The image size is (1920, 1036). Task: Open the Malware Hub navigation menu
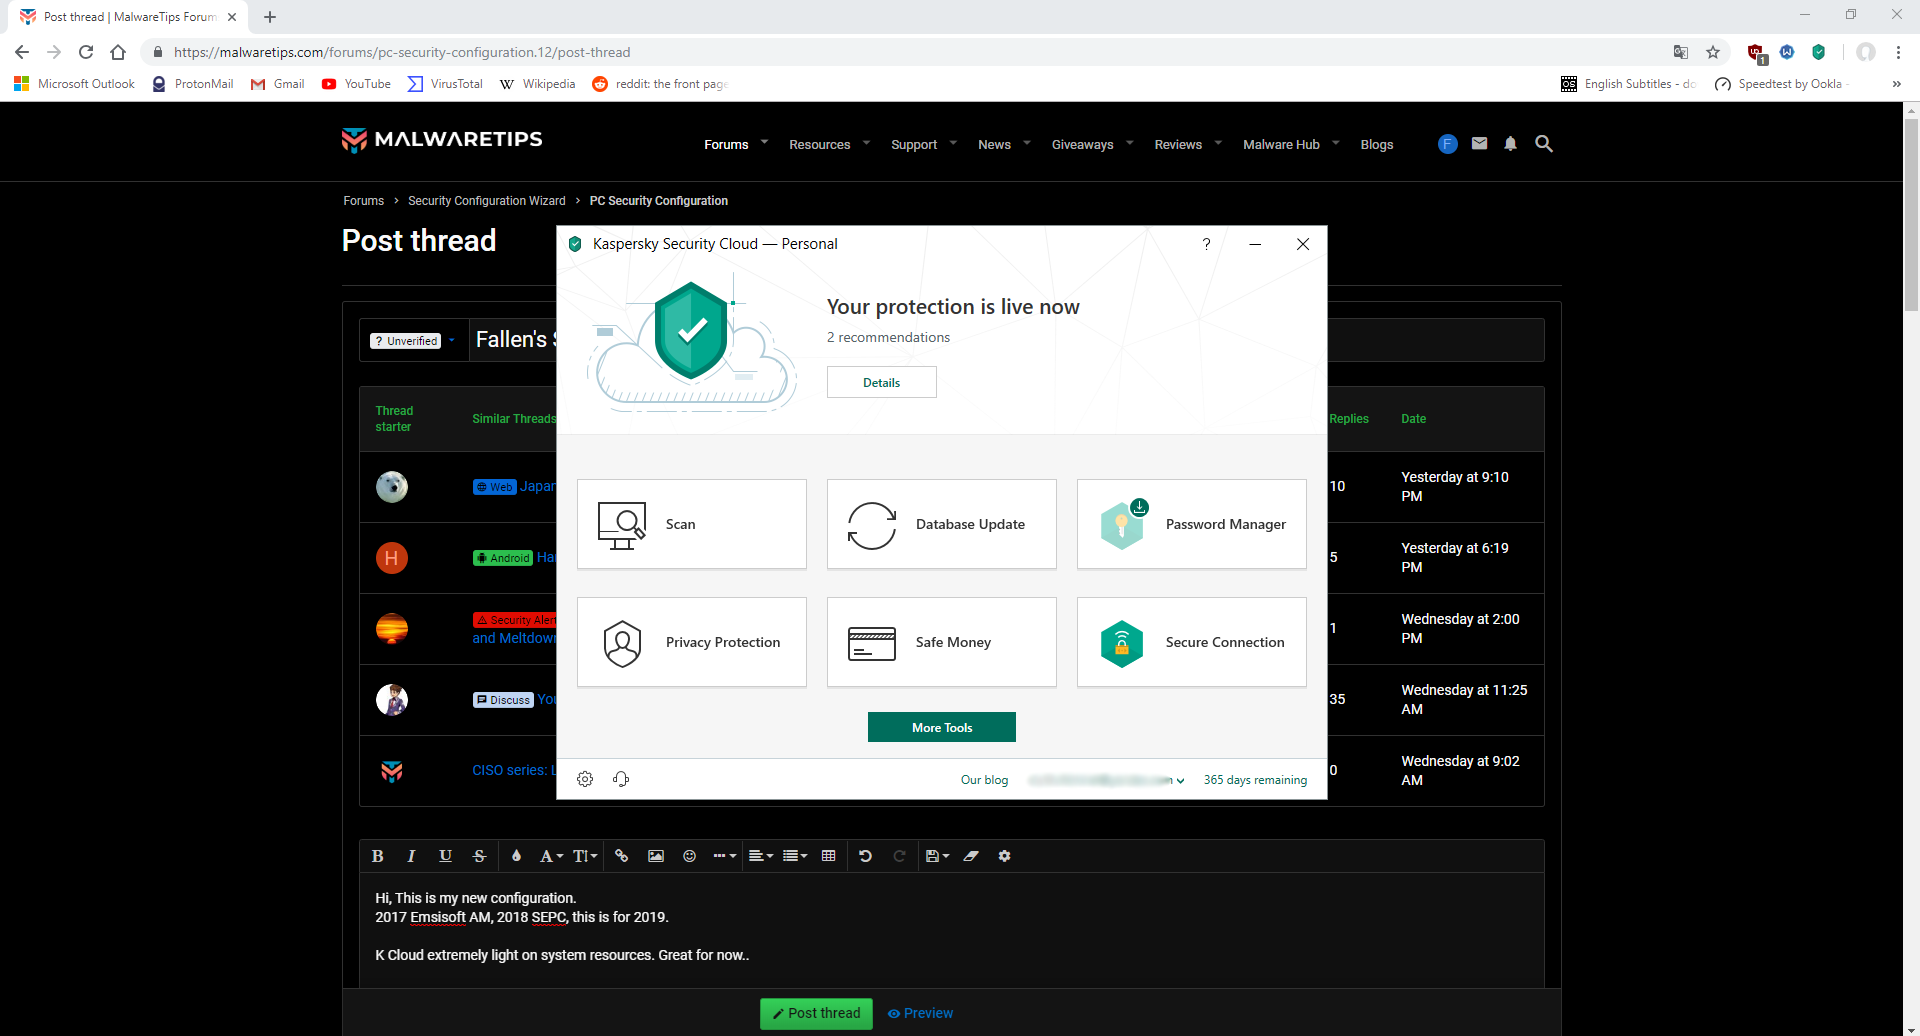click(x=1281, y=145)
